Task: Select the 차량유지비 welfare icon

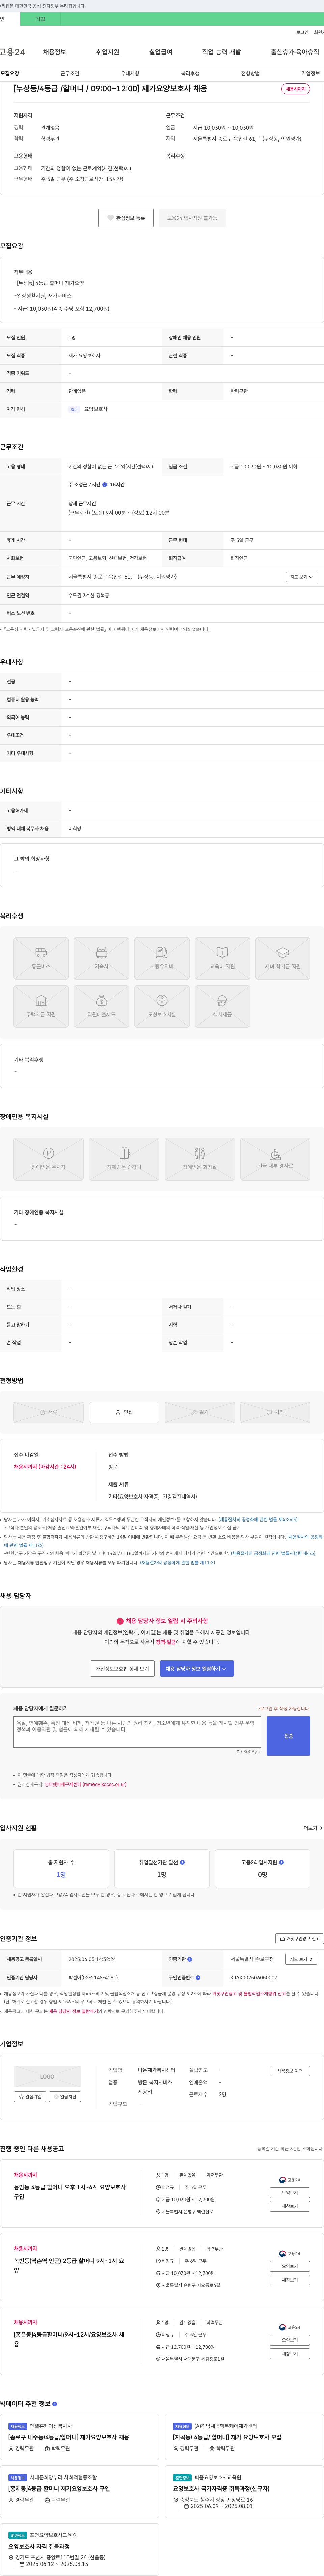Action: (x=162, y=958)
